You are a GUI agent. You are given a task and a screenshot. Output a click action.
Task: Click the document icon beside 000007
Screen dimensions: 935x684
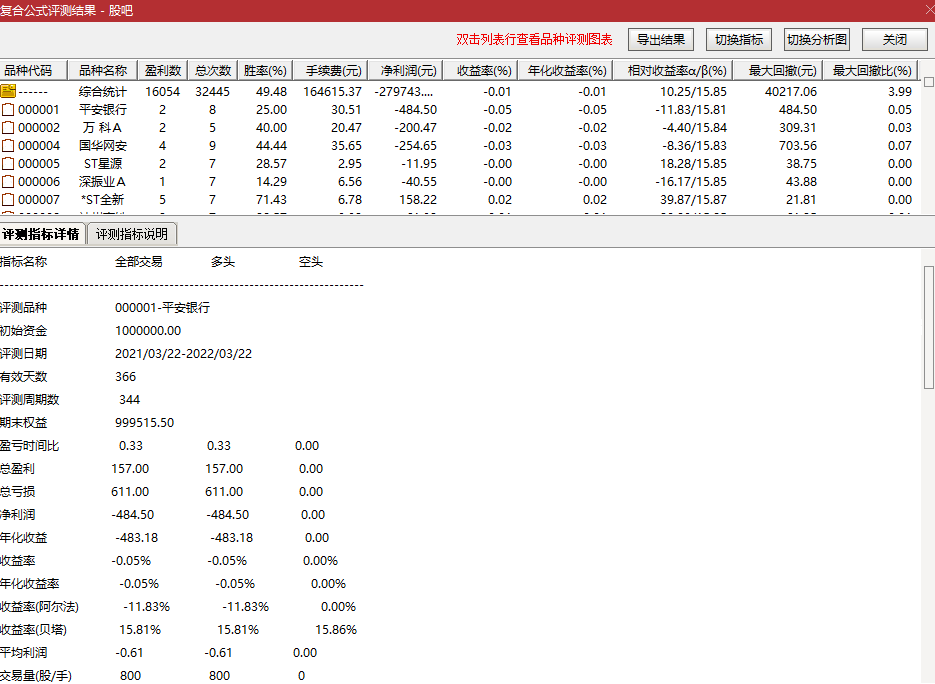[8, 200]
